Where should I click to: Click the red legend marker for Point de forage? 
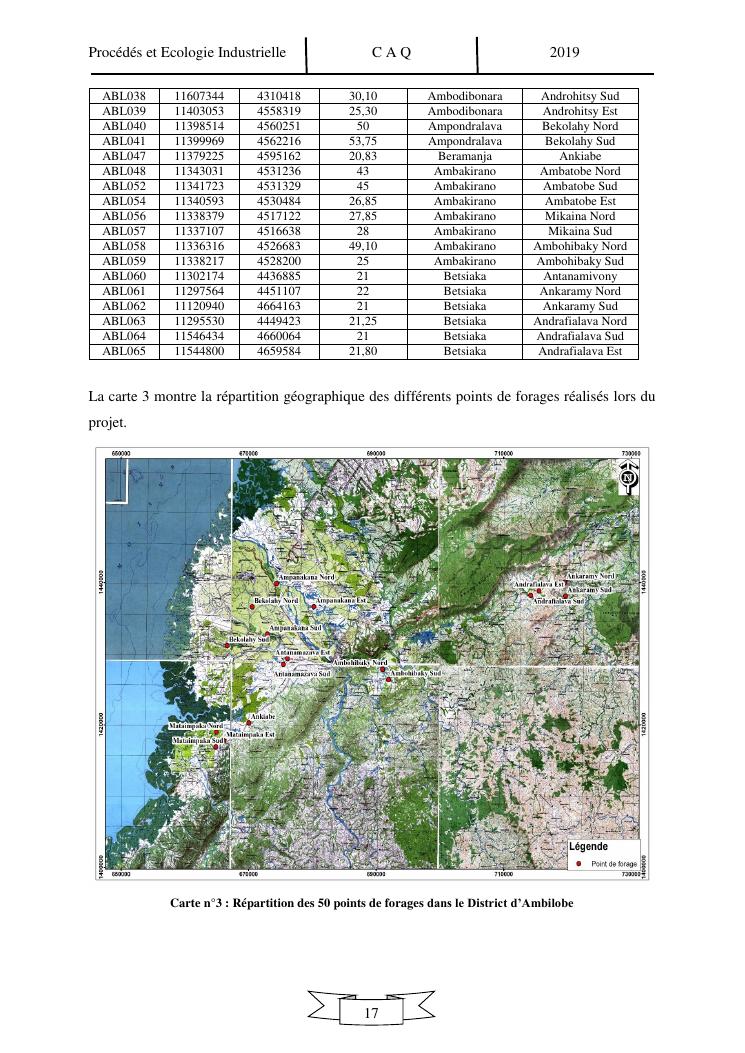point(579,863)
